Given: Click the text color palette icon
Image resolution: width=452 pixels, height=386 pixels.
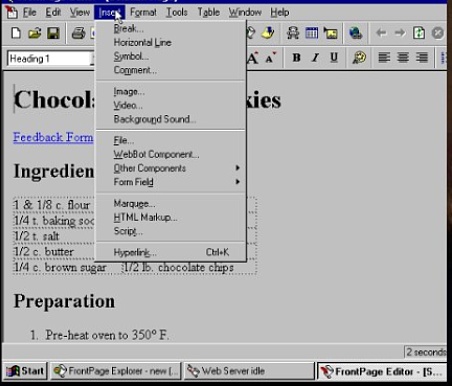Looking at the screenshot, I should point(359,58).
